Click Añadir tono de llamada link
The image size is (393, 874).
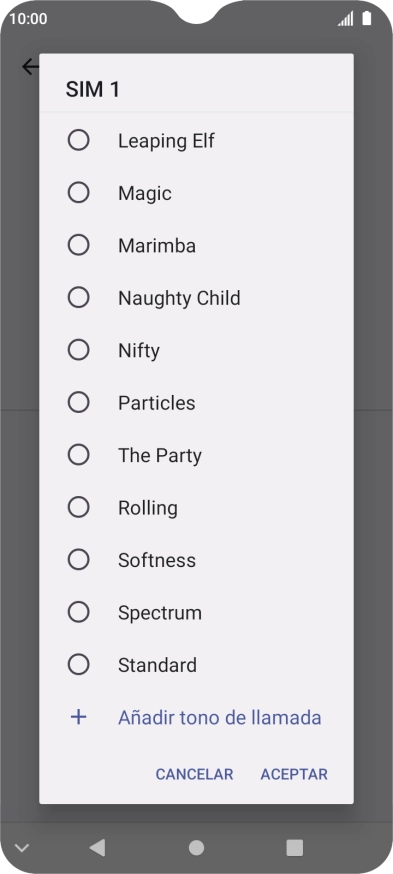click(x=220, y=717)
